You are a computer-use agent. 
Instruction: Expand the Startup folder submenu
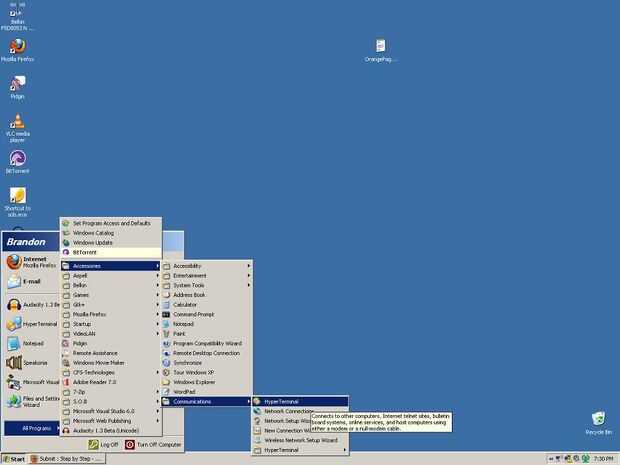pos(111,324)
